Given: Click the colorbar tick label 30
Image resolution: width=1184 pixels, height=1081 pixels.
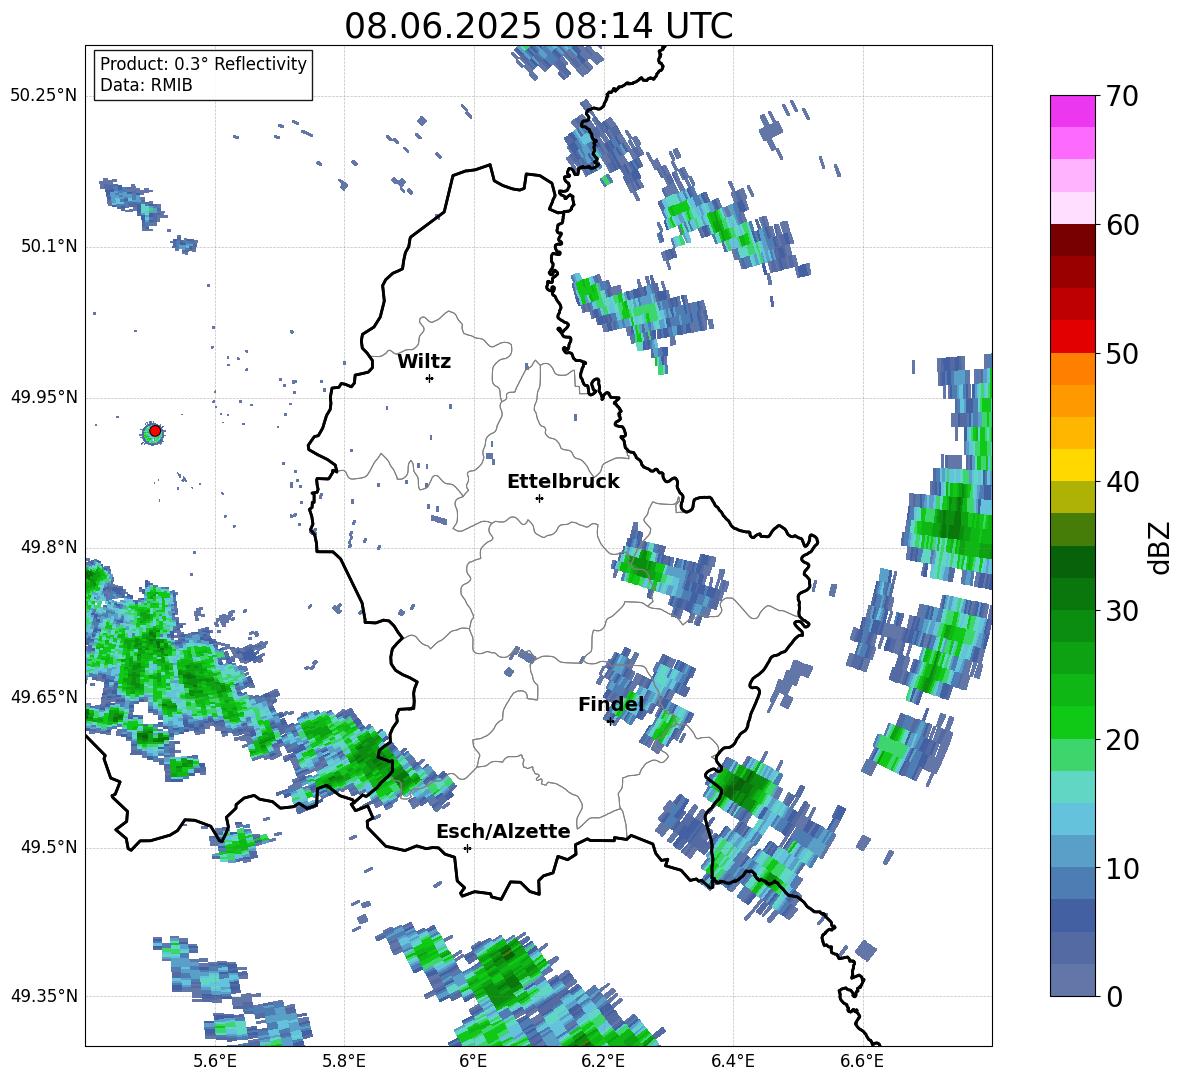Looking at the screenshot, I should click(x=1122, y=611).
